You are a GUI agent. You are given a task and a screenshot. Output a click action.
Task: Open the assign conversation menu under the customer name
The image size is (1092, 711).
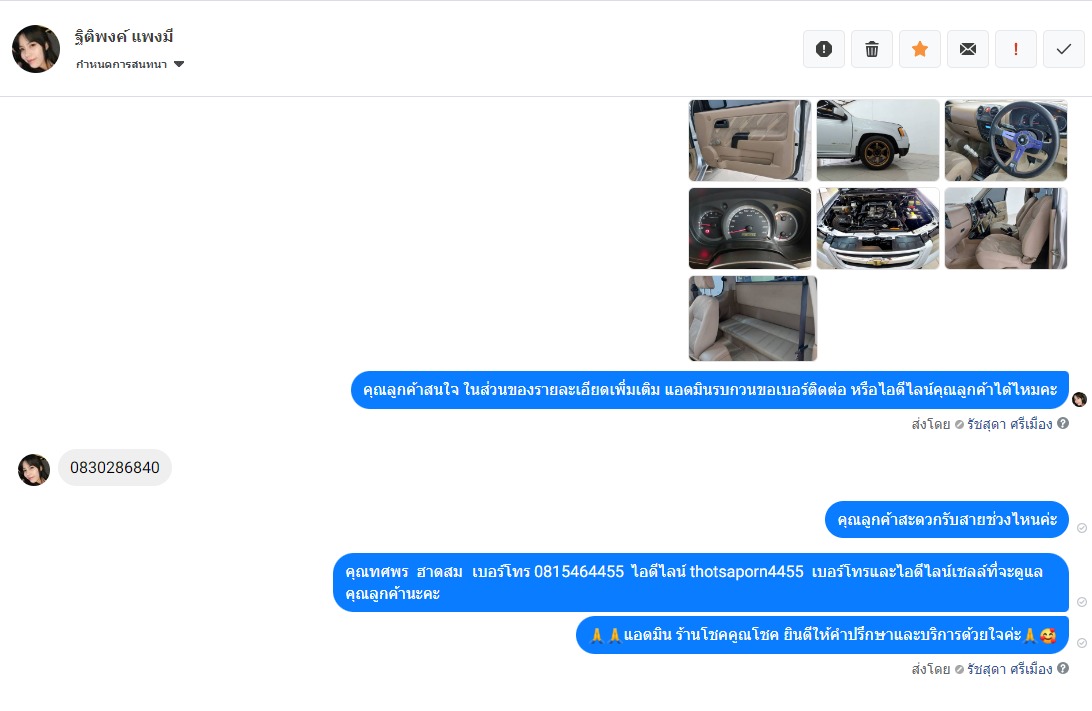tap(130, 64)
